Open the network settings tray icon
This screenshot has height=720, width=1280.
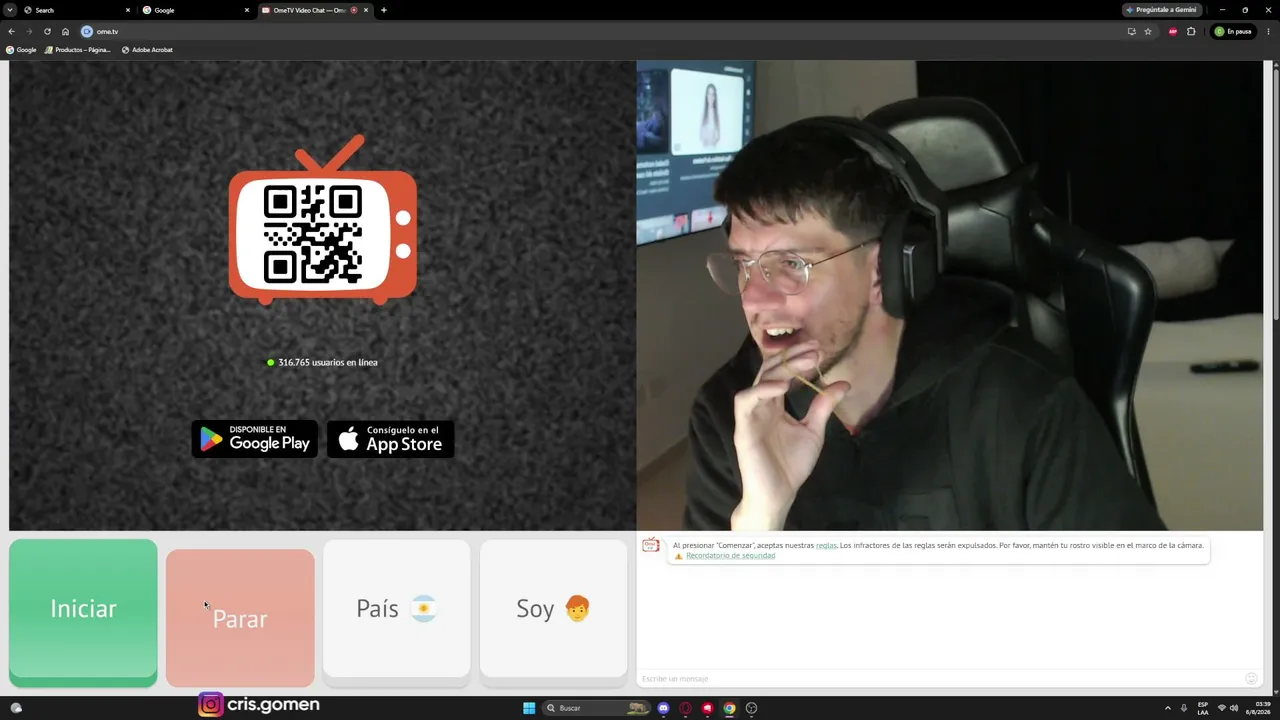1221,708
